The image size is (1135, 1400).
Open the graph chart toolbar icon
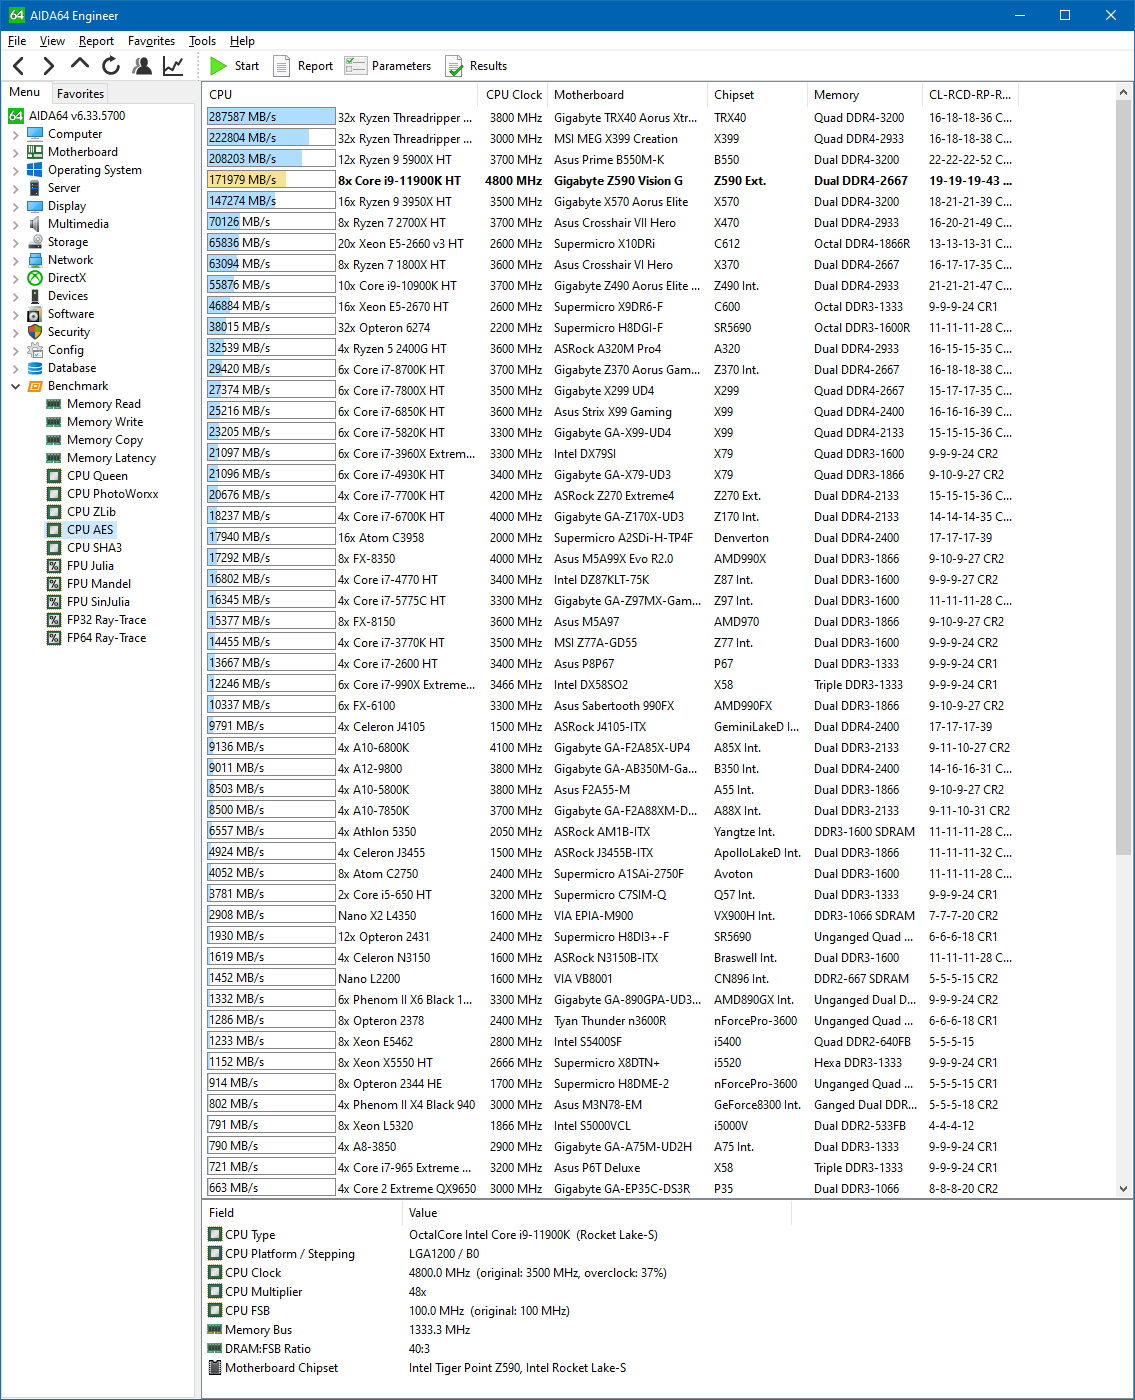click(x=173, y=66)
